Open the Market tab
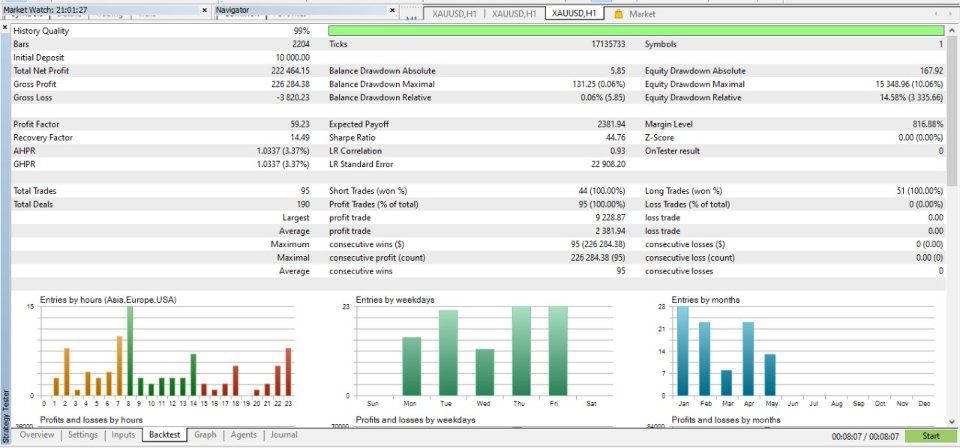Image resolution: width=960 pixels, height=448 pixels. (642, 13)
